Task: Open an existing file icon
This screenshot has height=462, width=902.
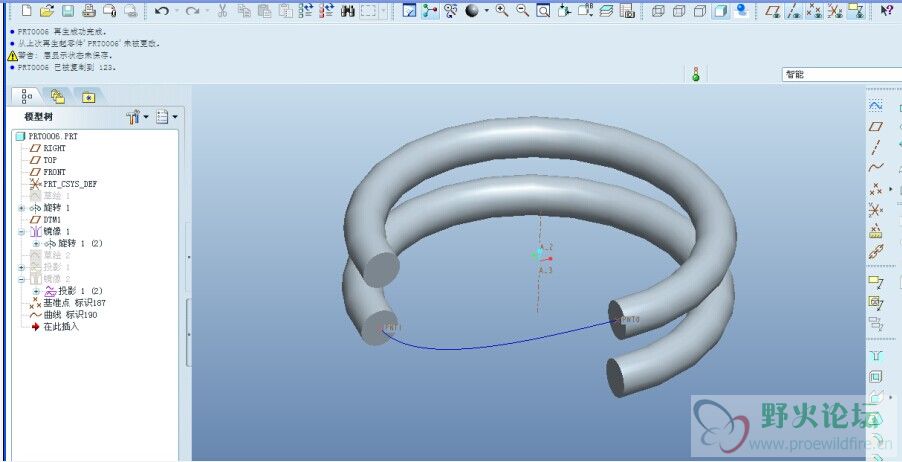Action: [47, 11]
